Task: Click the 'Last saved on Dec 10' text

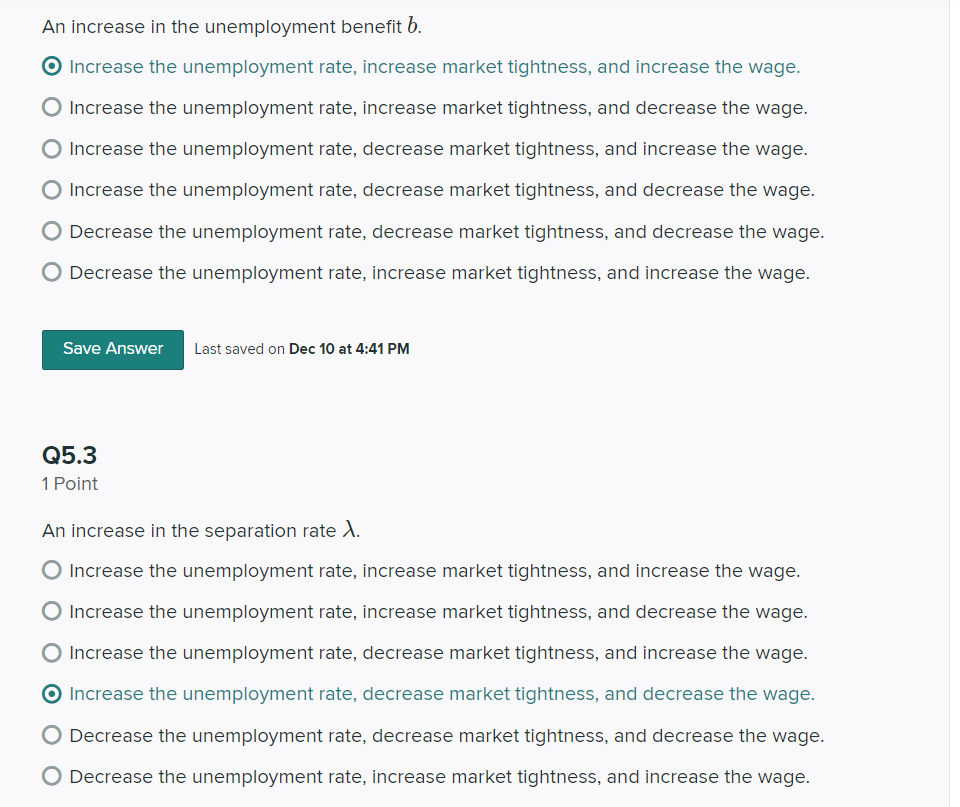Action: (x=301, y=349)
